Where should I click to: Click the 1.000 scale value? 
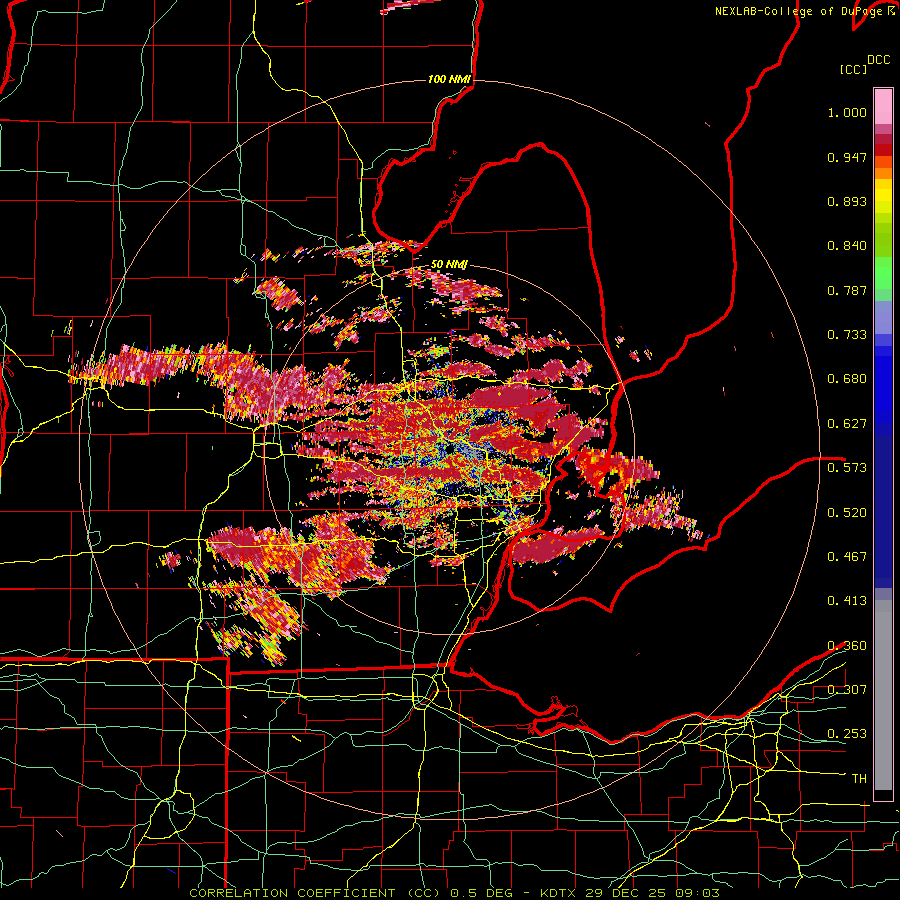[x=847, y=112]
